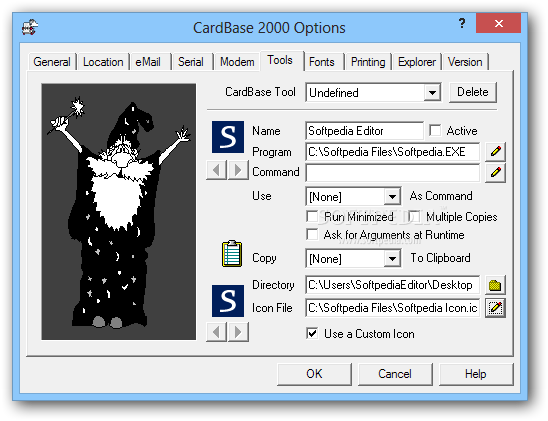Check Ask for Arguments at Runtime

(x=312, y=234)
